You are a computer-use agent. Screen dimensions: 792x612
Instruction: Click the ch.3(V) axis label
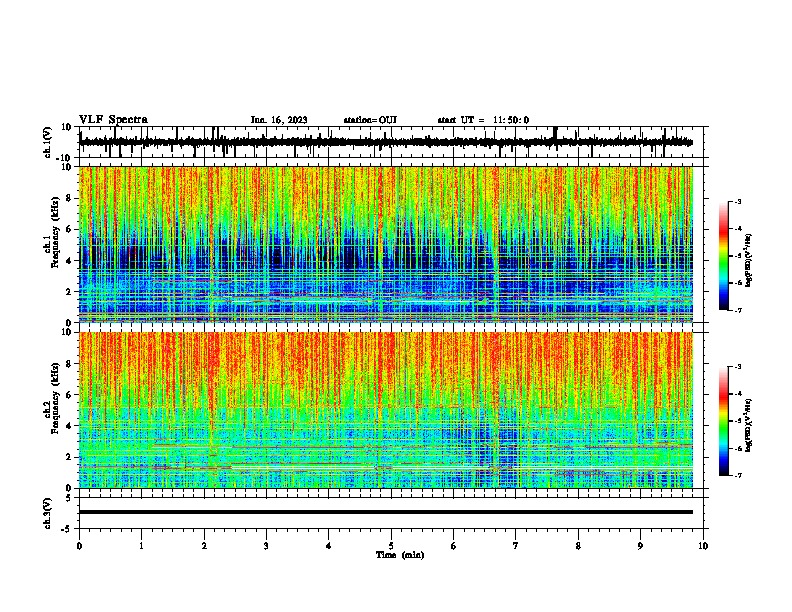[x=48, y=513]
